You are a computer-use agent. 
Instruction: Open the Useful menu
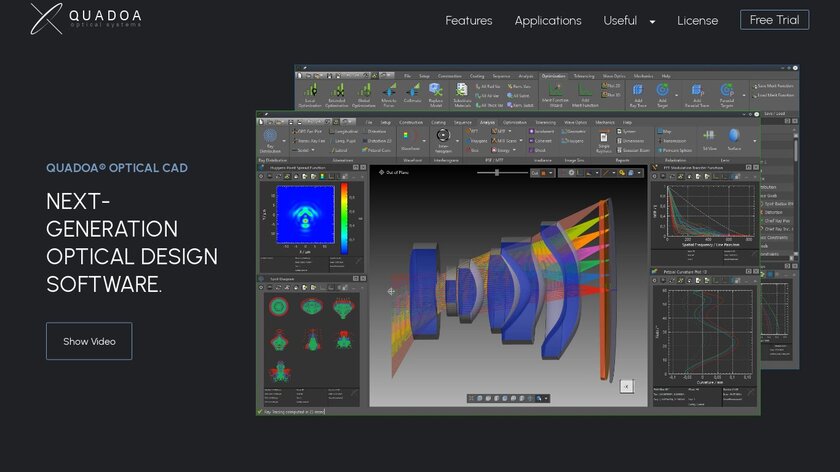click(x=620, y=20)
